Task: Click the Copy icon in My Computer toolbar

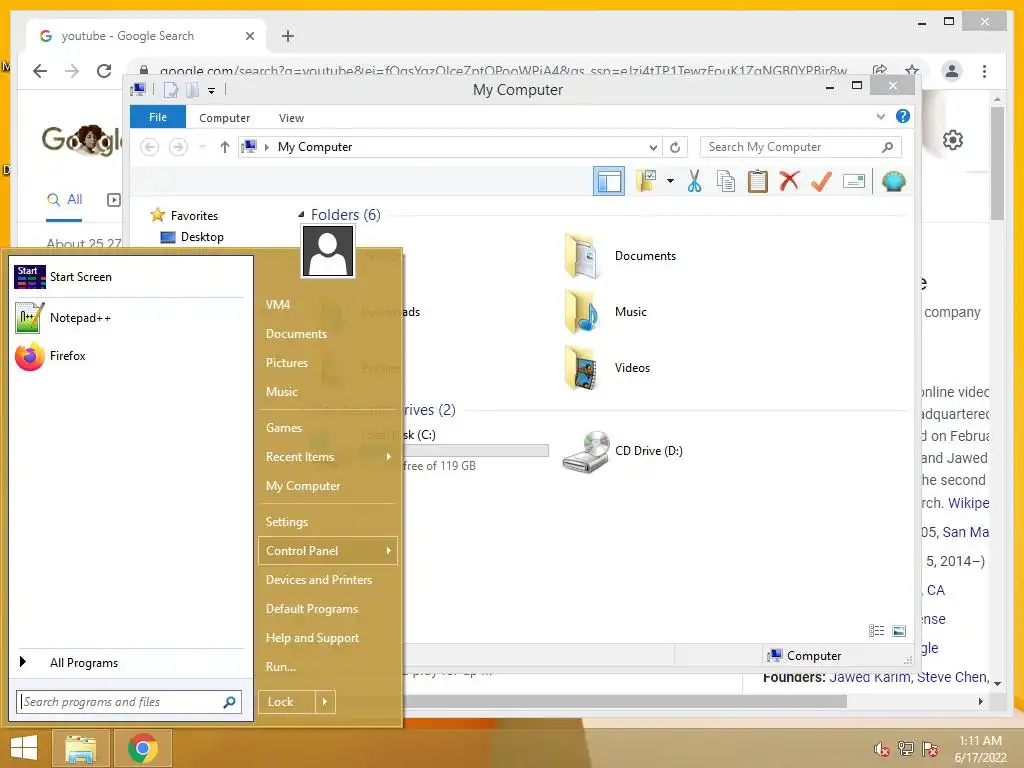Action: (726, 182)
